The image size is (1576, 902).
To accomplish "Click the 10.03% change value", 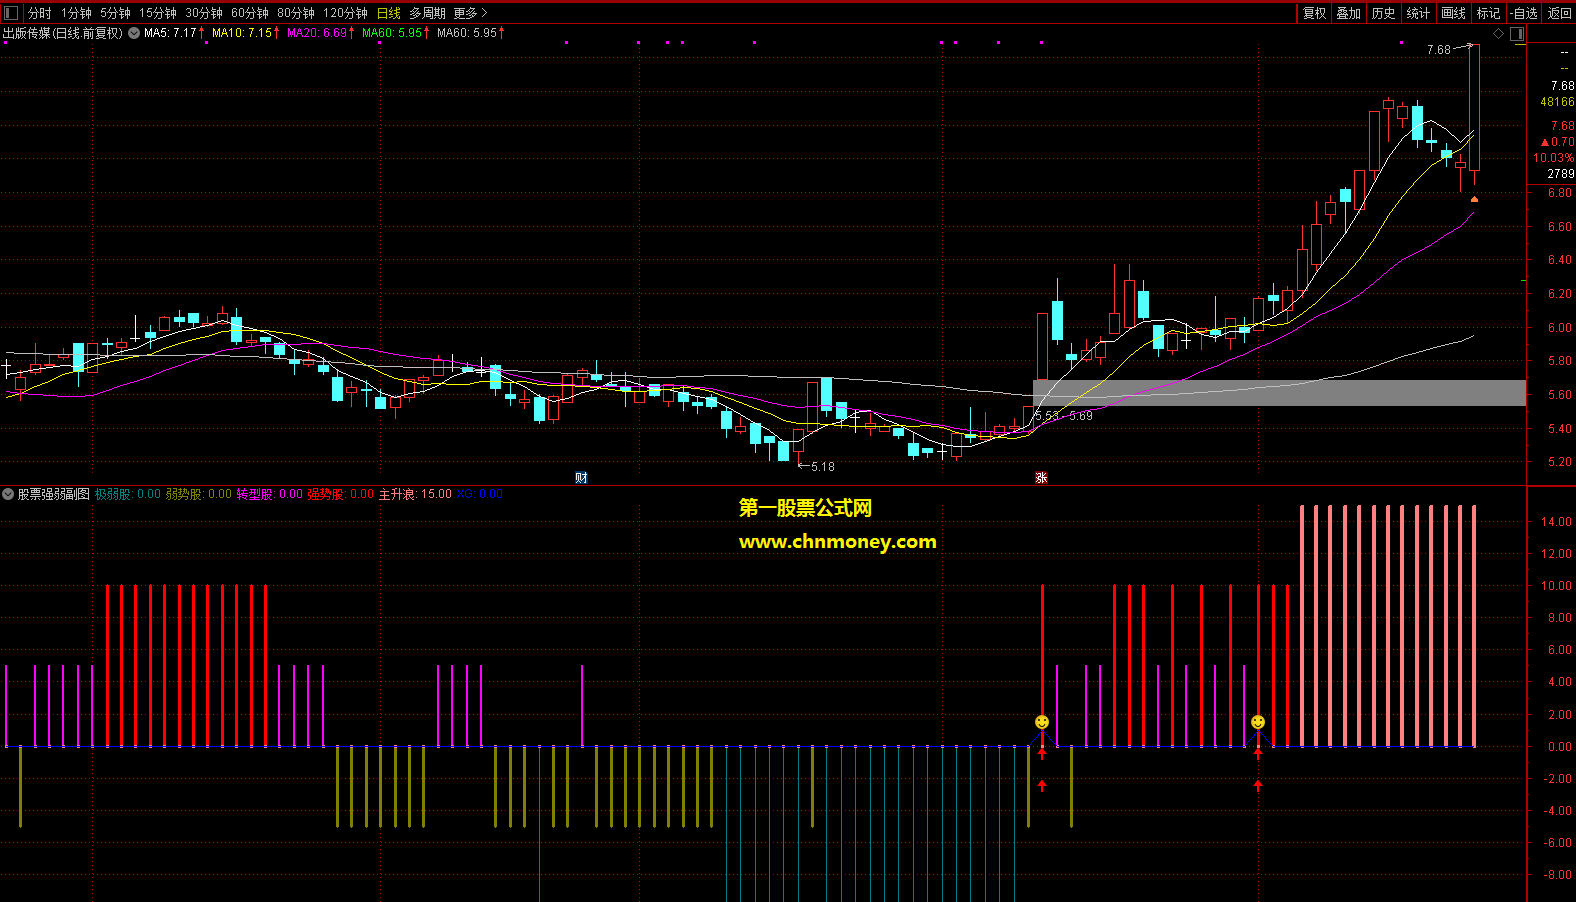I will 1554,158.
